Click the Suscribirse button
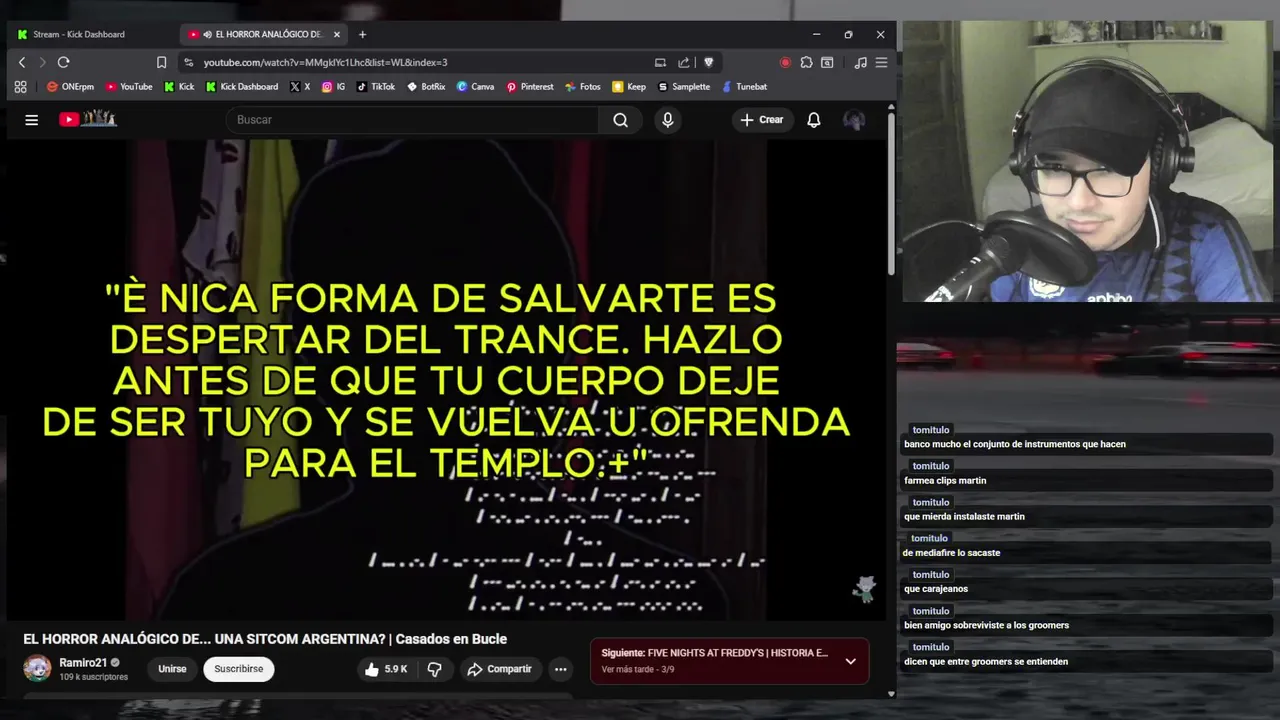Image resolution: width=1280 pixels, height=720 pixels. [239, 669]
